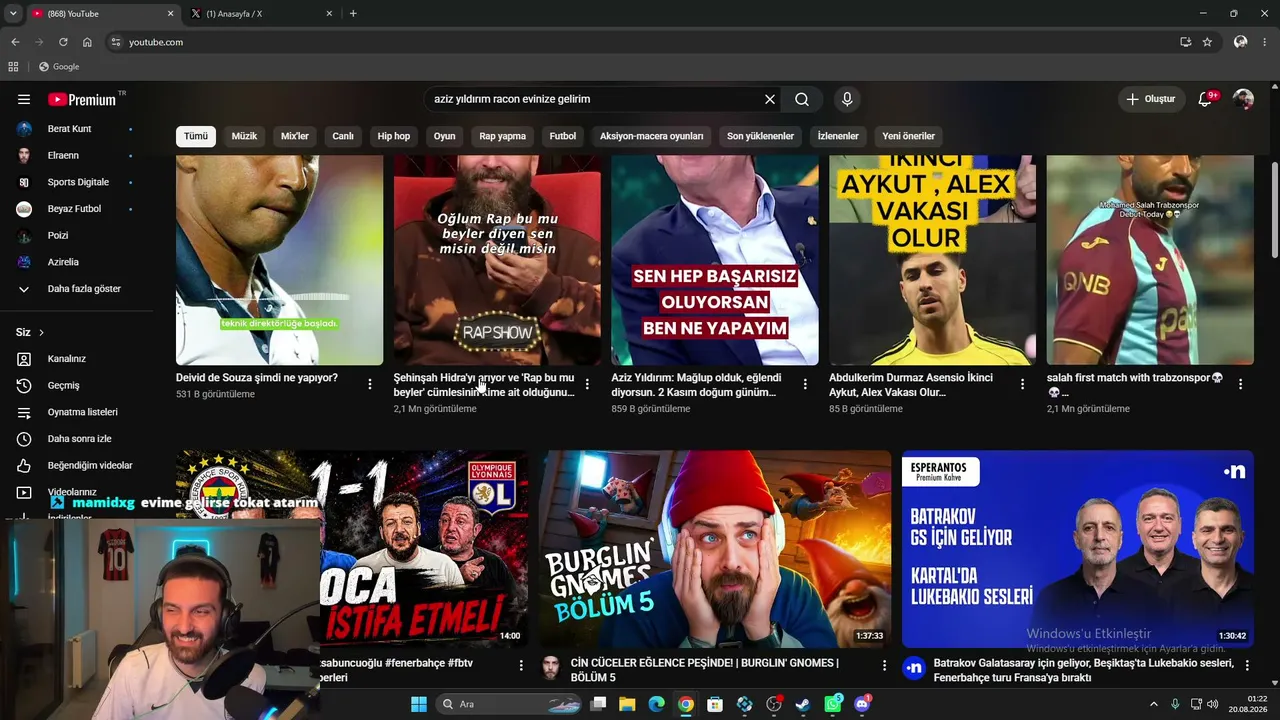Select the Canlı filter chip
Viewport: 1280px width, 720px height.
click(343, 136)
